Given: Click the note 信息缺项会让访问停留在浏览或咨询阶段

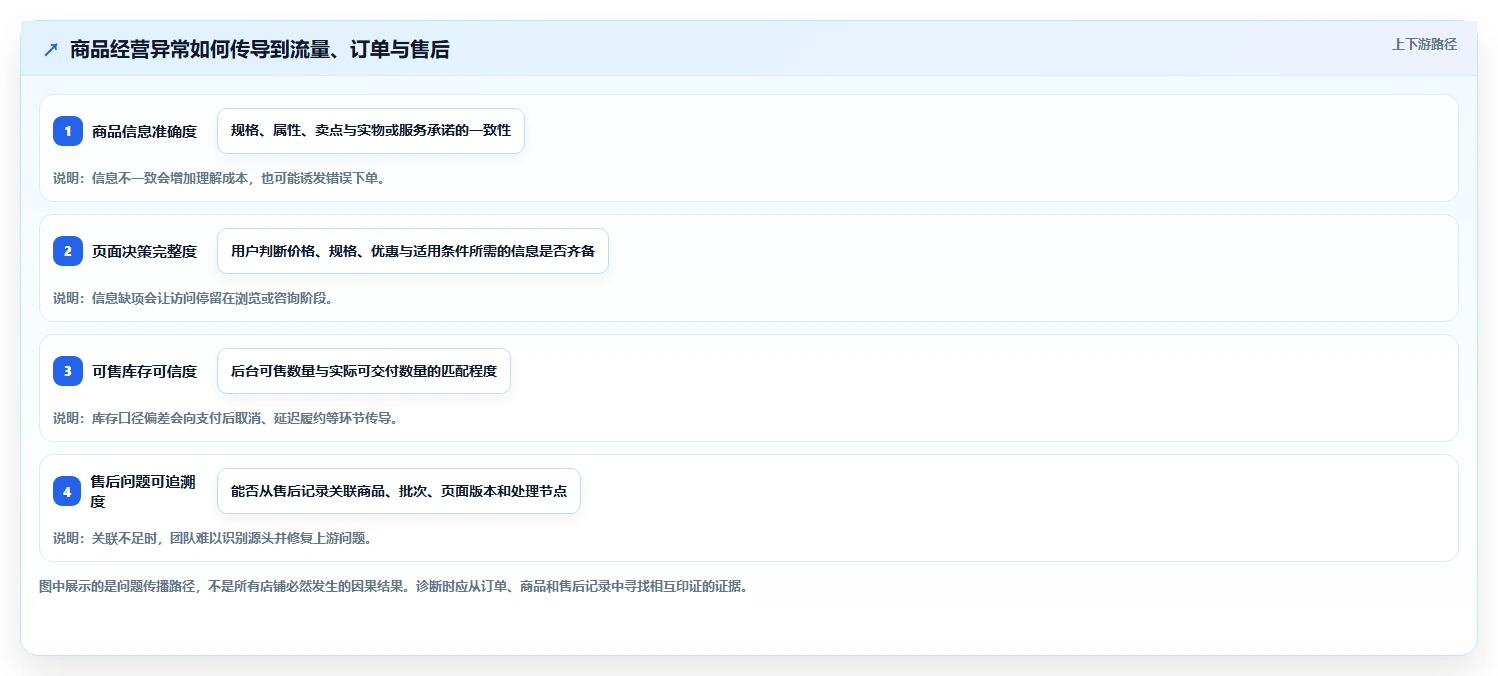Looking at the screenshot, I should [193, 298].
